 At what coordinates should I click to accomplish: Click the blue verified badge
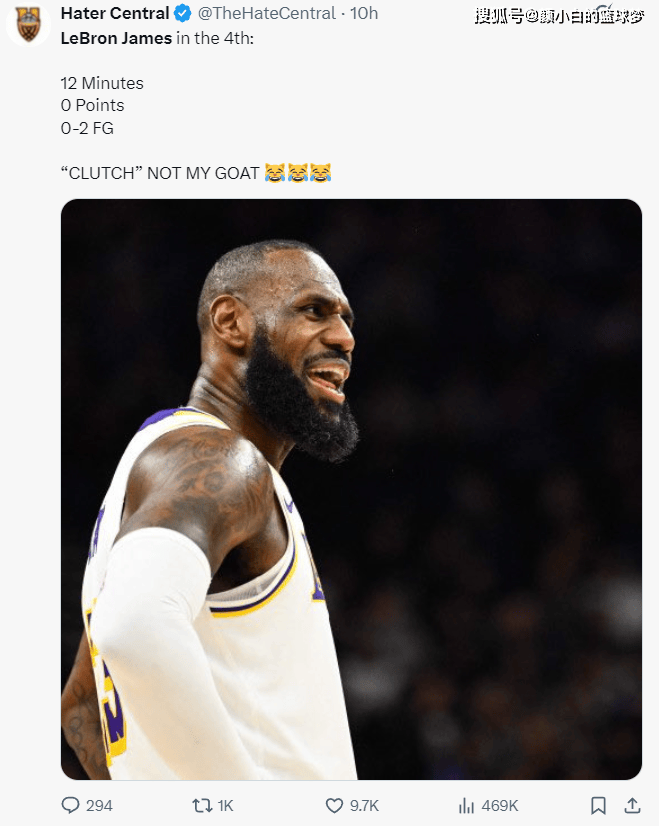(x=183, y=13)
